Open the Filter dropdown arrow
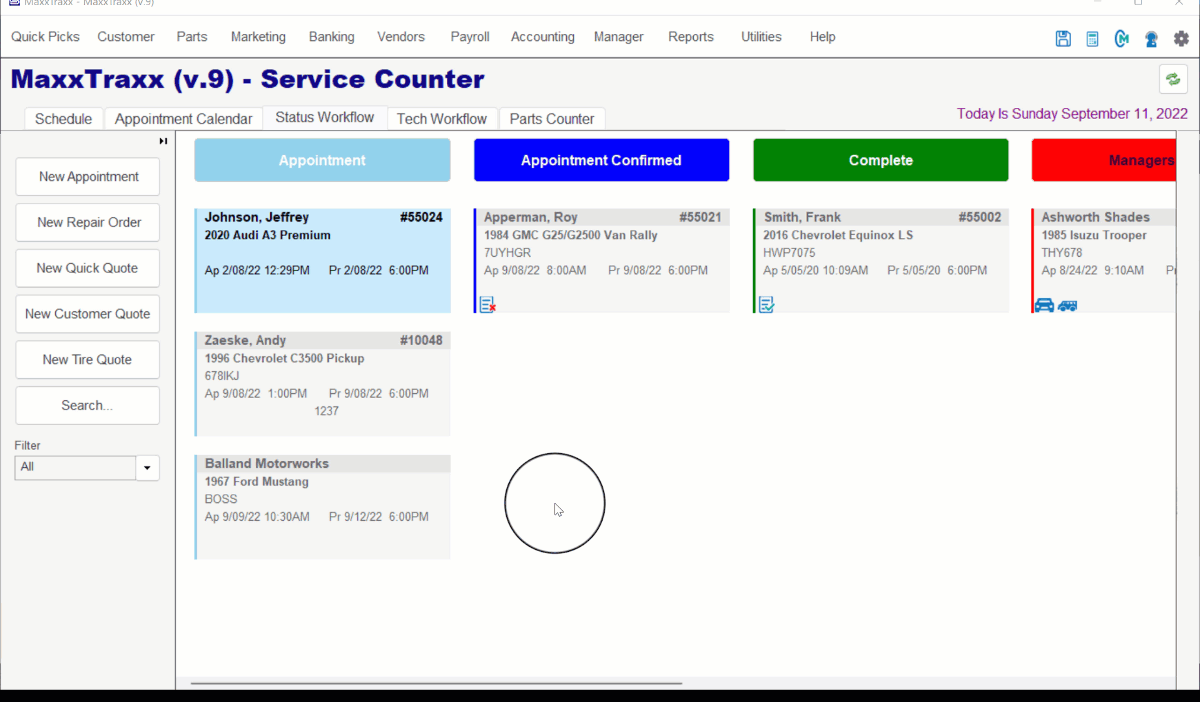The height and width of the screenshot is (702, 1200). click(x=148, y=468)
